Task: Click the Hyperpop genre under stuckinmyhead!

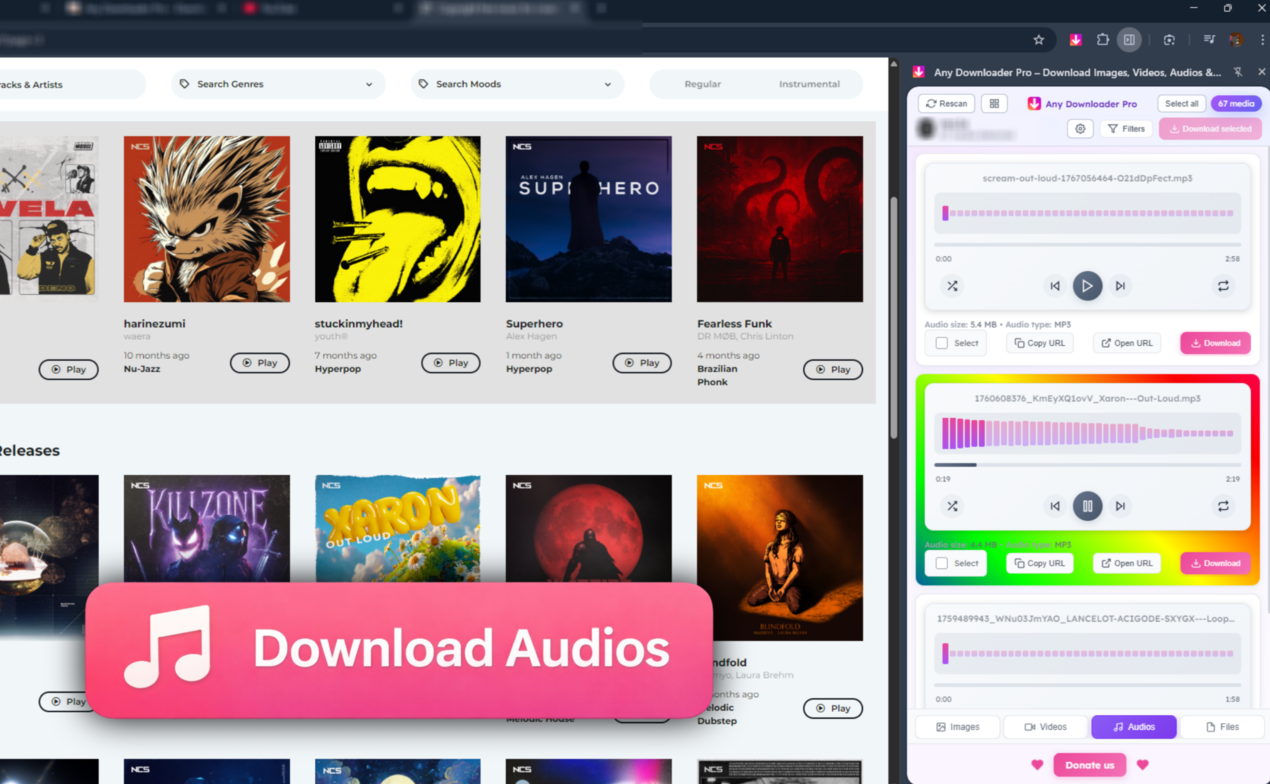Action: pos(338,369)
